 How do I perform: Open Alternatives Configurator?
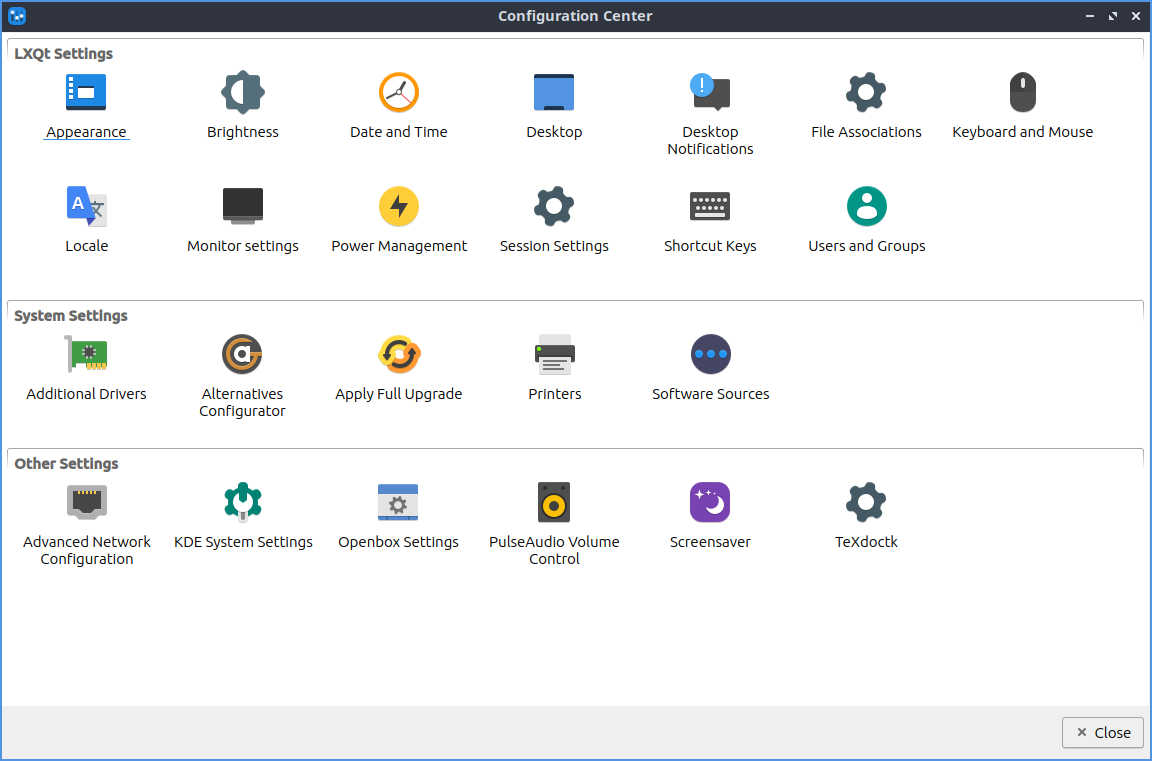click(x=243, y=355)
